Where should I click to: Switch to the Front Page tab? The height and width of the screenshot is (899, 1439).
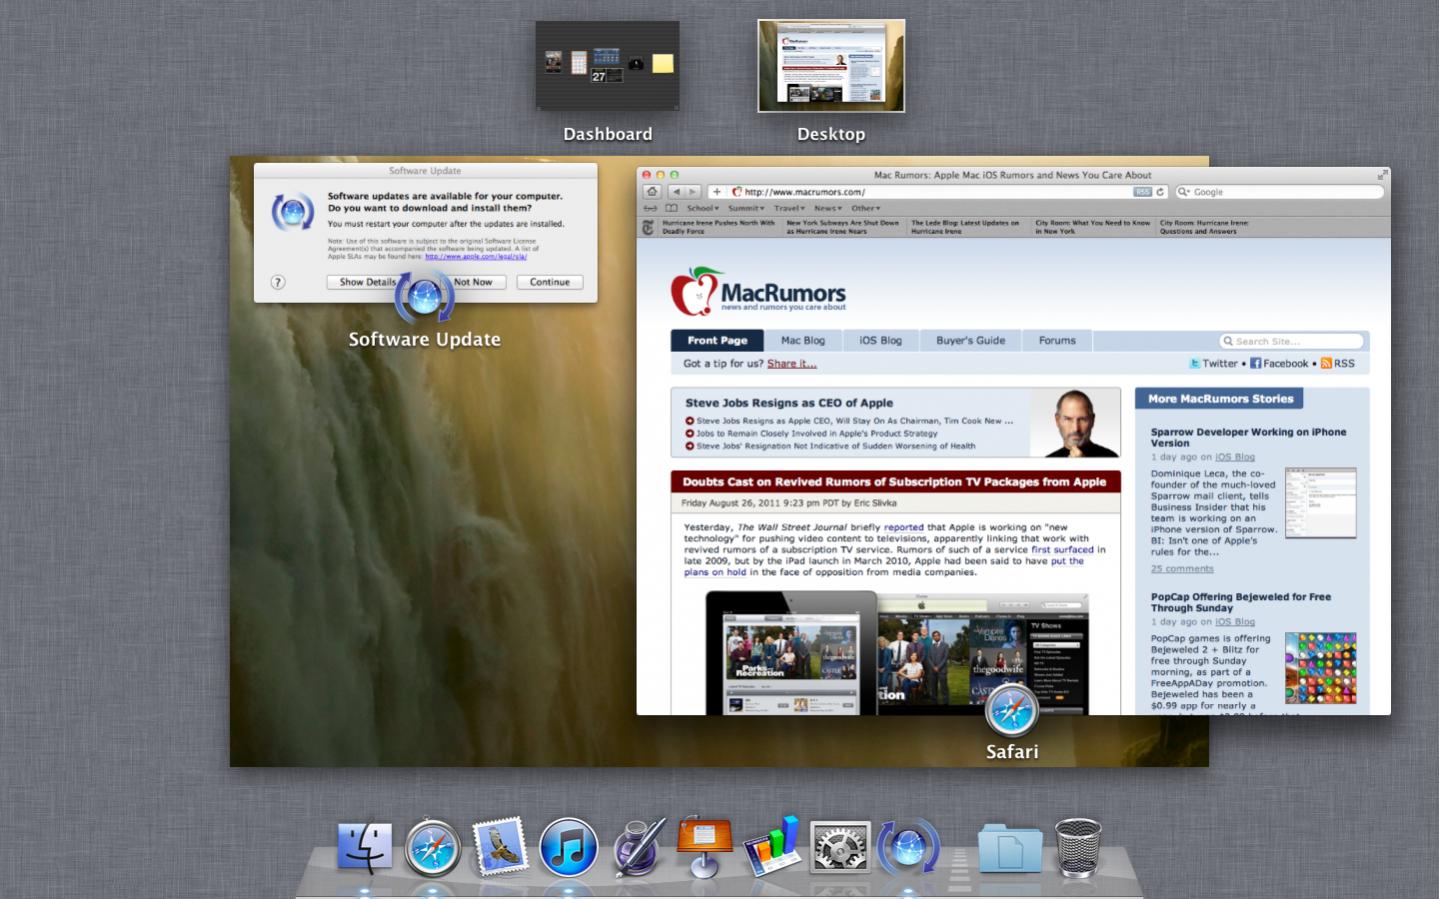click(x=717, y=341)
